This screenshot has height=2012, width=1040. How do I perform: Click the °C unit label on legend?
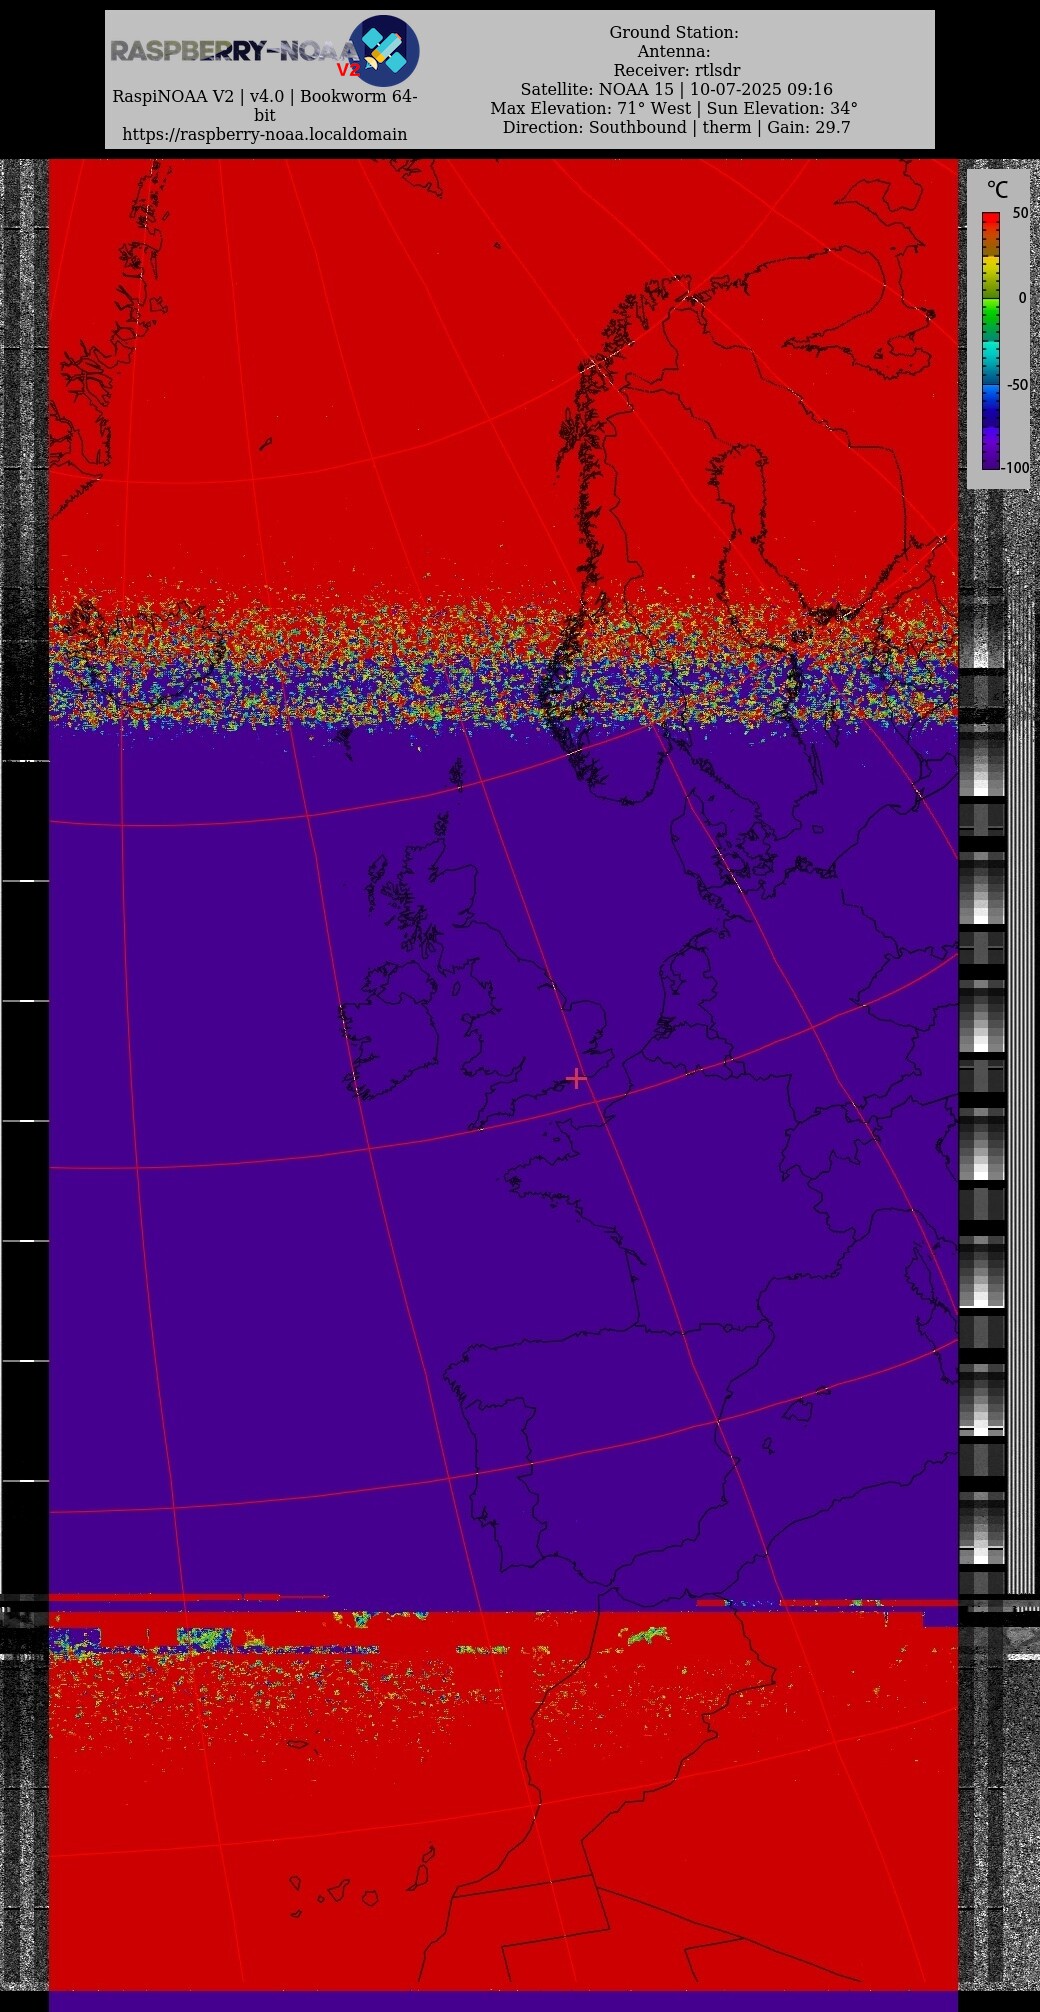coord(997,190)
